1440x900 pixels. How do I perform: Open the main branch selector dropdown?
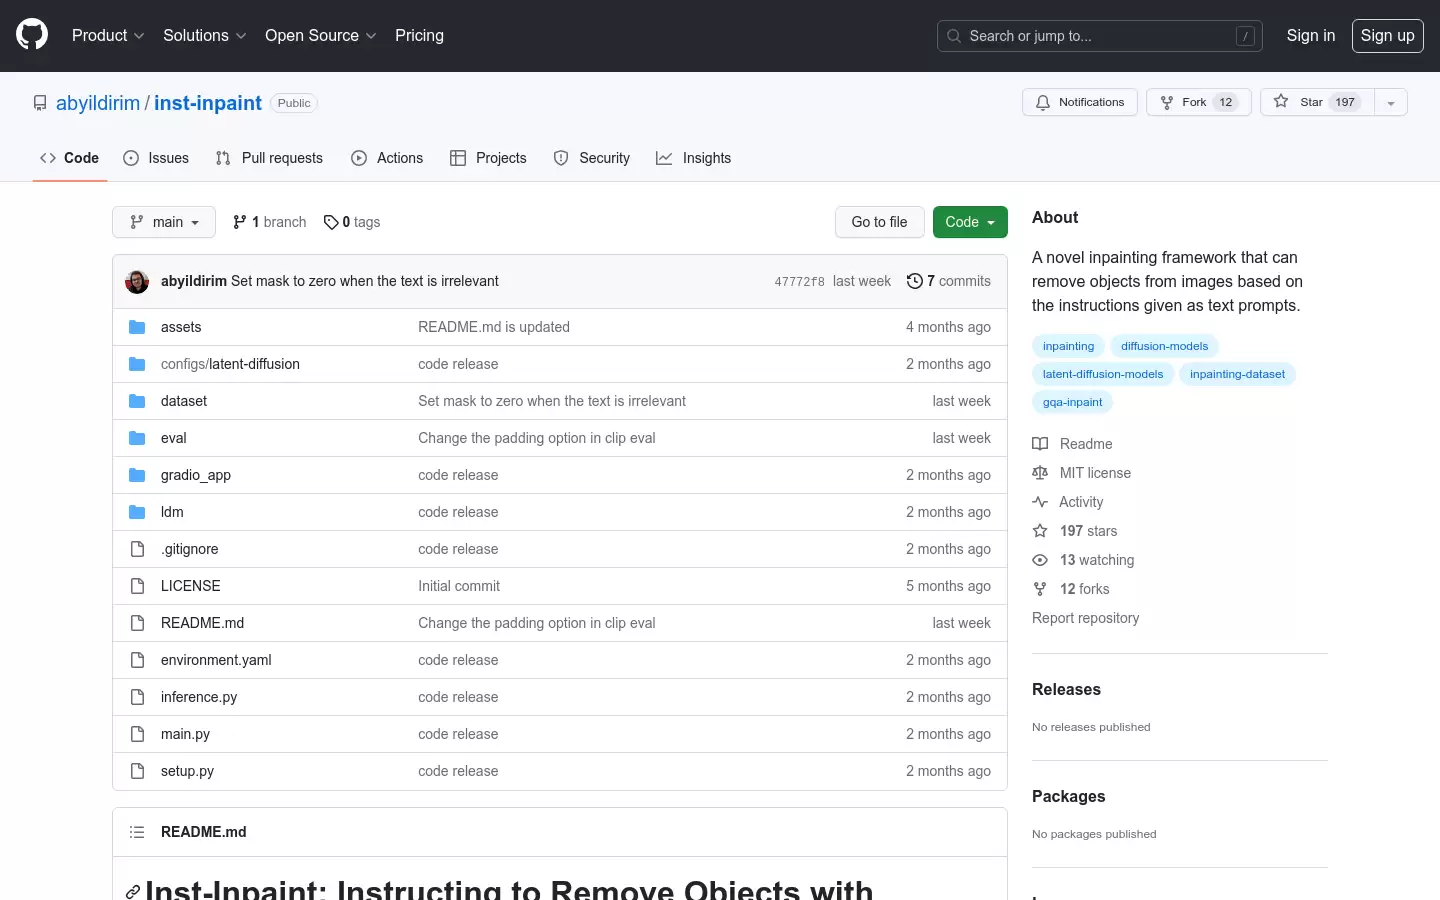pos(164,222)
